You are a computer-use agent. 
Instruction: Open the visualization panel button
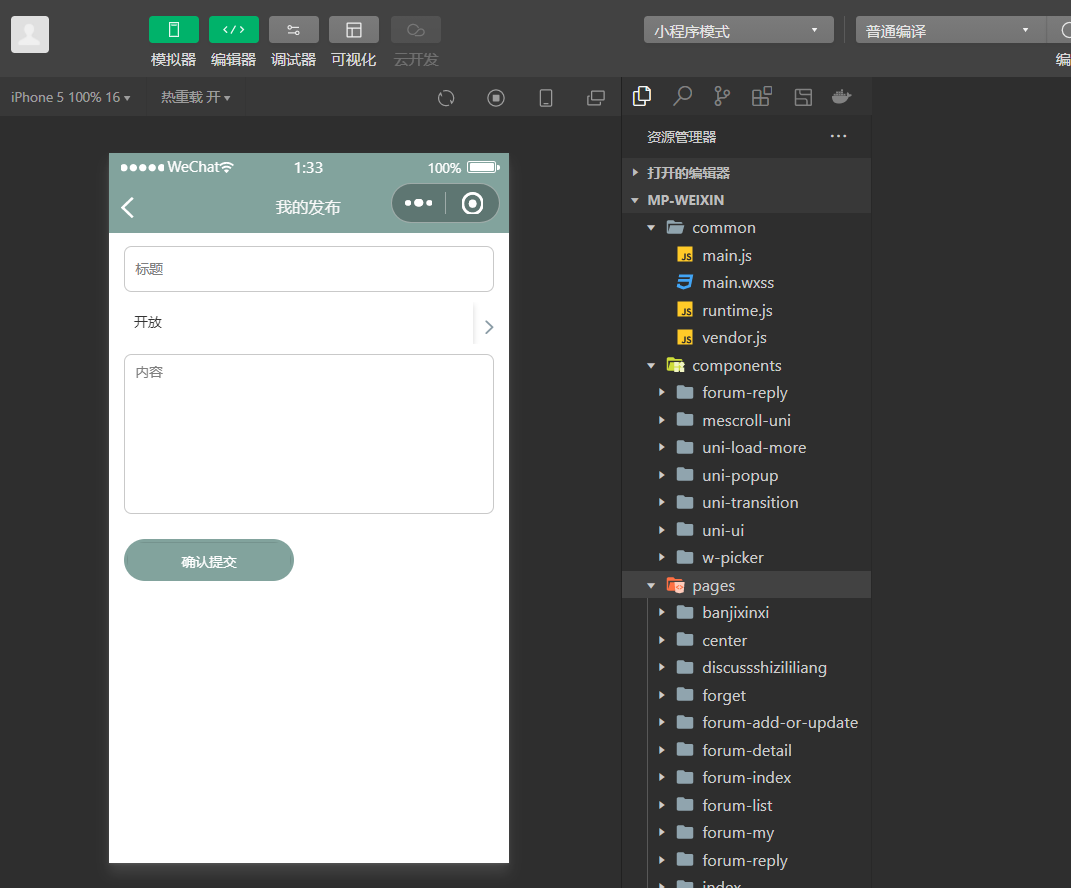354,30
